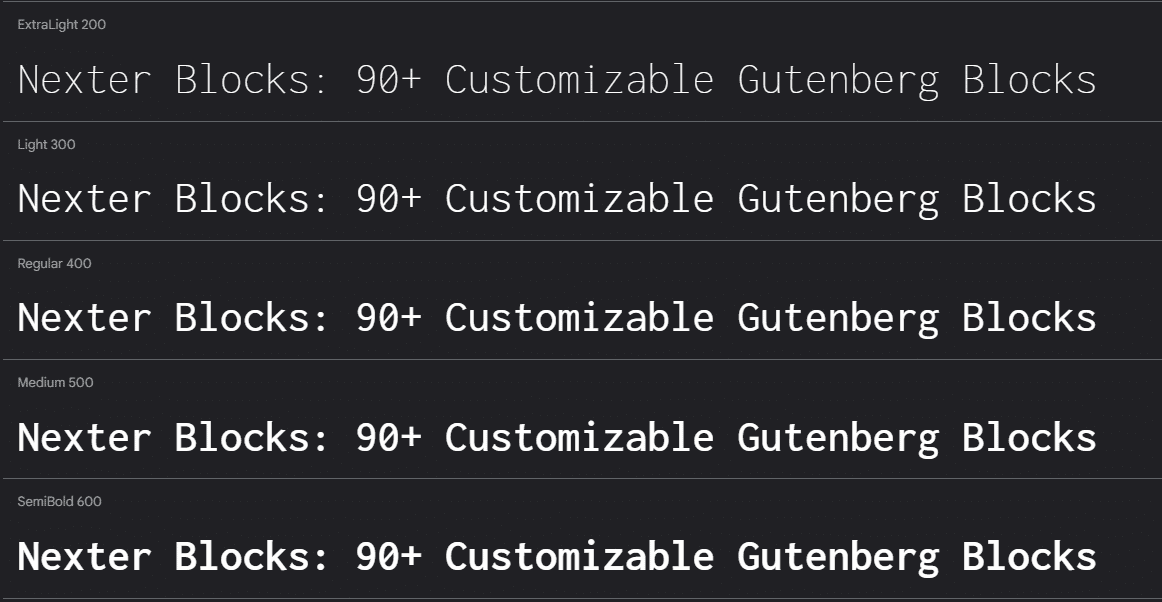Click the word "Nexter" in the Light preview
Image resolution: width=1162 pixels, height=602 pixels.
(x=84, y=199)
